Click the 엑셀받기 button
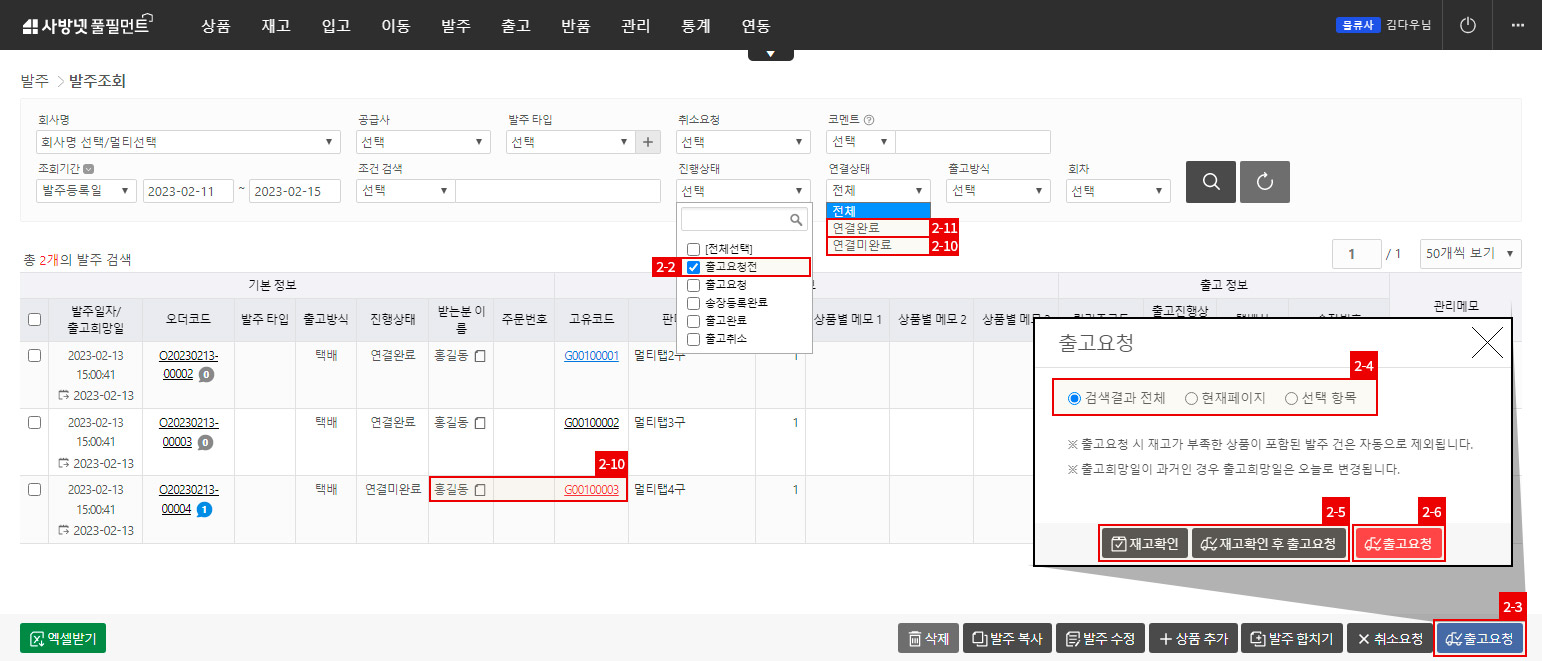The image size is (1542, 661). point(63,639)
